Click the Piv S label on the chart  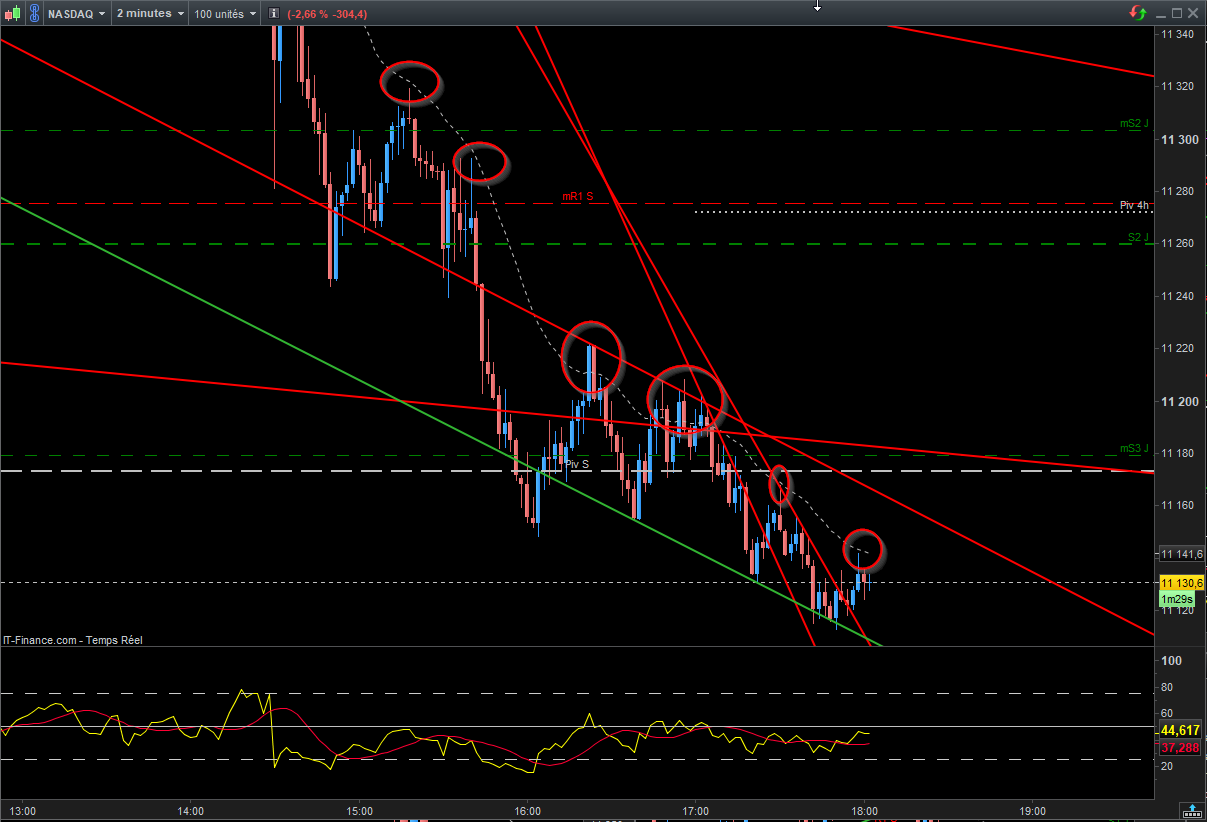[x=577, y=464]
